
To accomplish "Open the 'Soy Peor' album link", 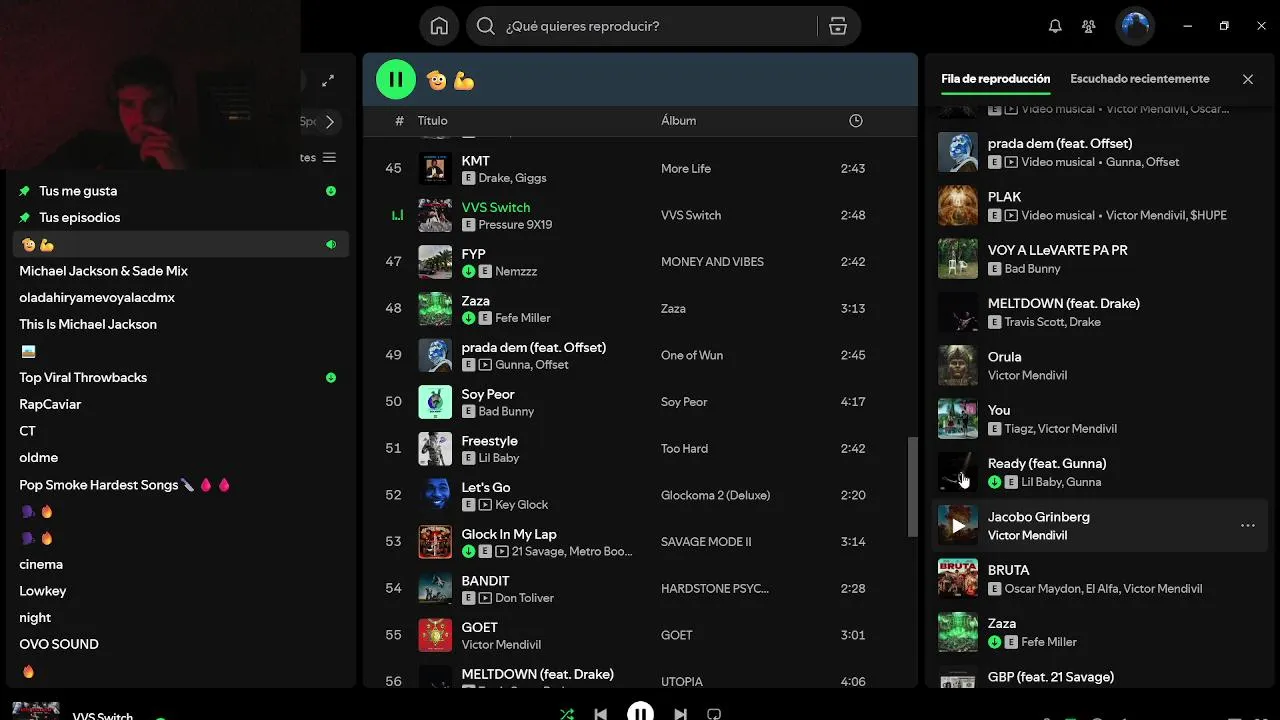I will pos(684,402).
